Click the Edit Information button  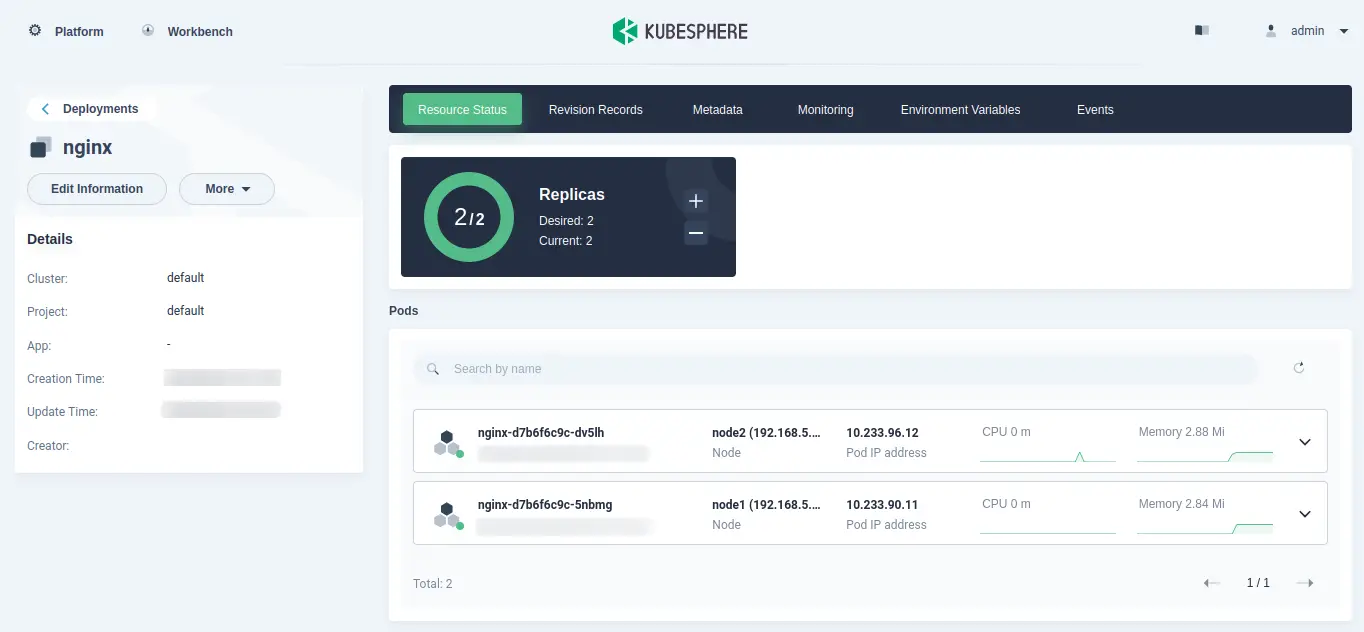coord(97,189)
